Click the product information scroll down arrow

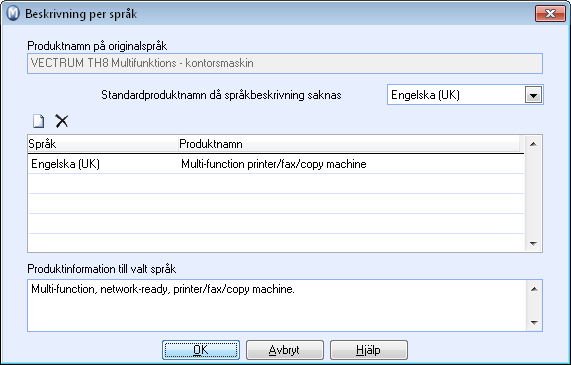coord(534,322)
